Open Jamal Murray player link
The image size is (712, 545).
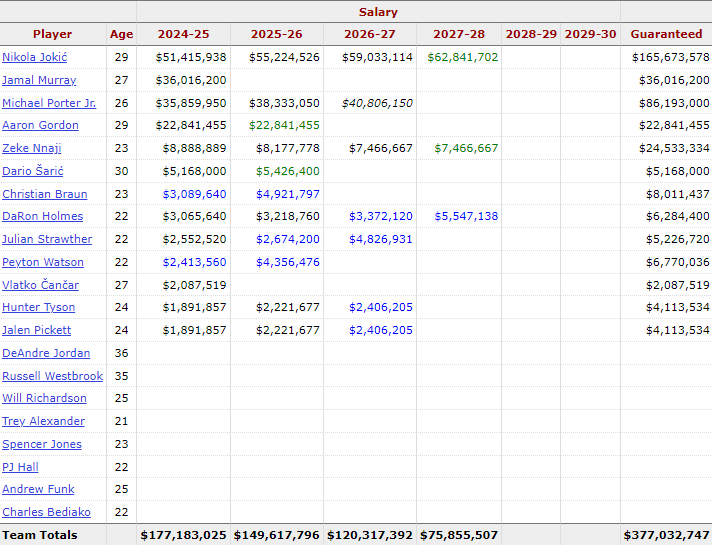point(39,80)
